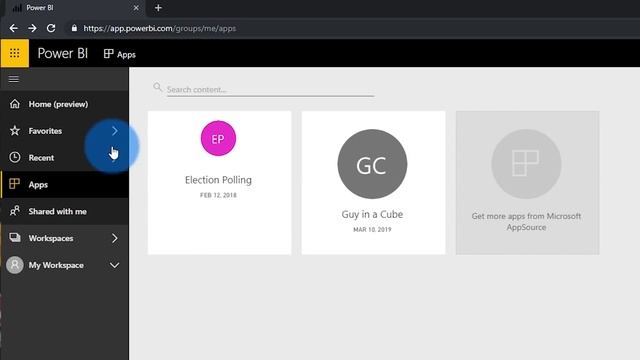Select Apps in navigation pane

(64, 184)
